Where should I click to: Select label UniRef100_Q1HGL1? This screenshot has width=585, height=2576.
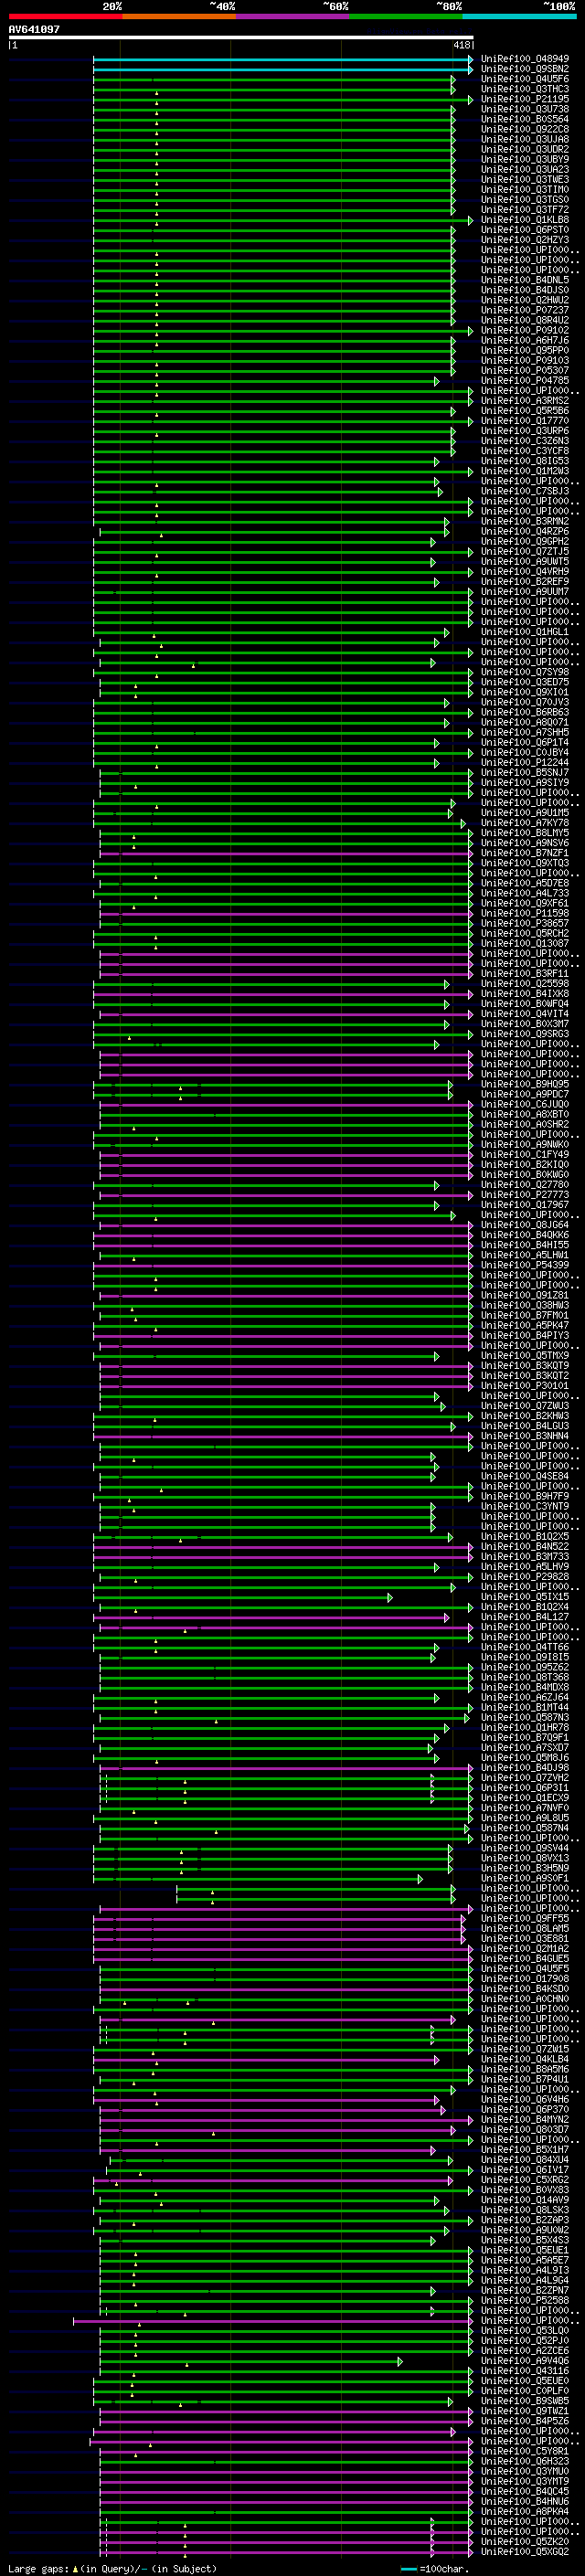click(525, 632)
